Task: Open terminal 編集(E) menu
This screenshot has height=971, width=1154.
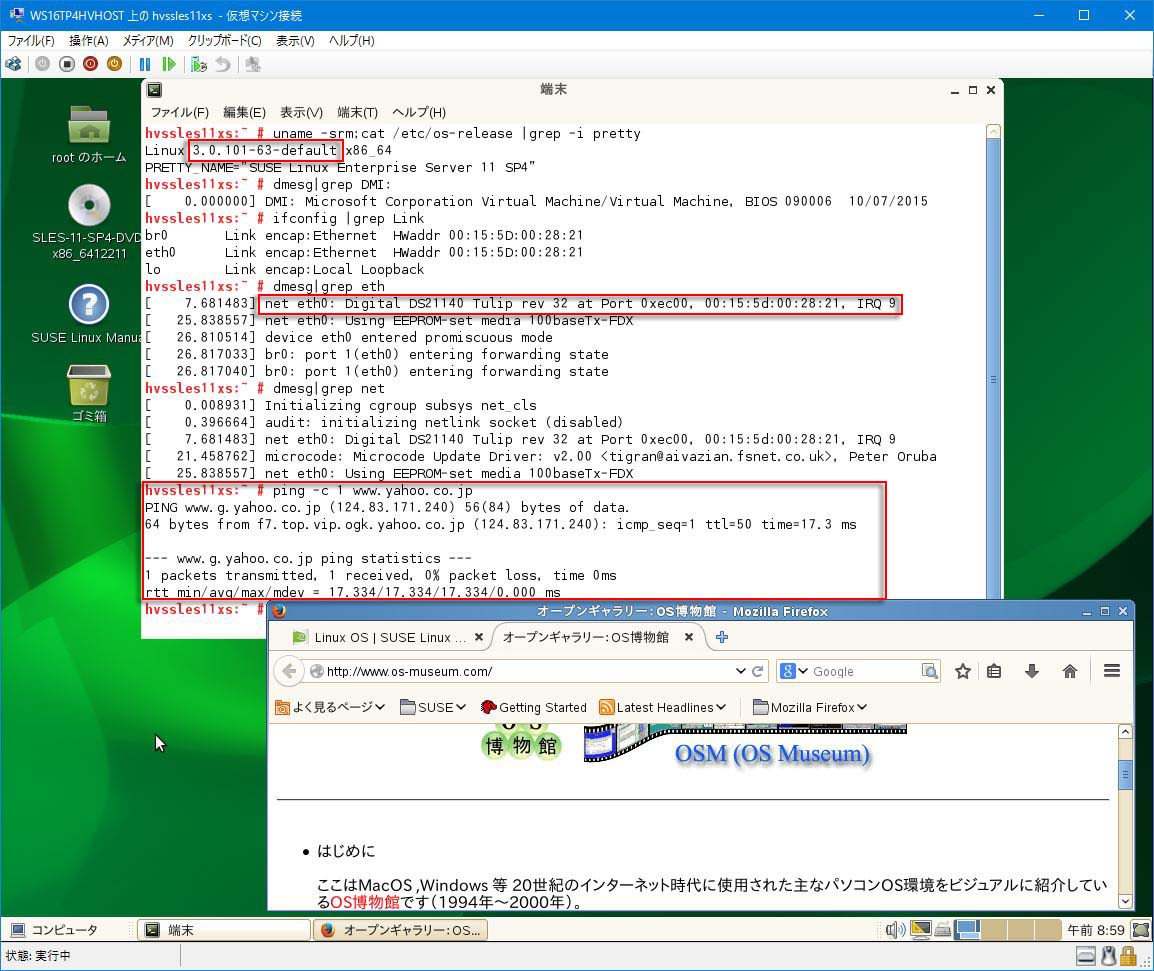Action: tap(244, 112)
